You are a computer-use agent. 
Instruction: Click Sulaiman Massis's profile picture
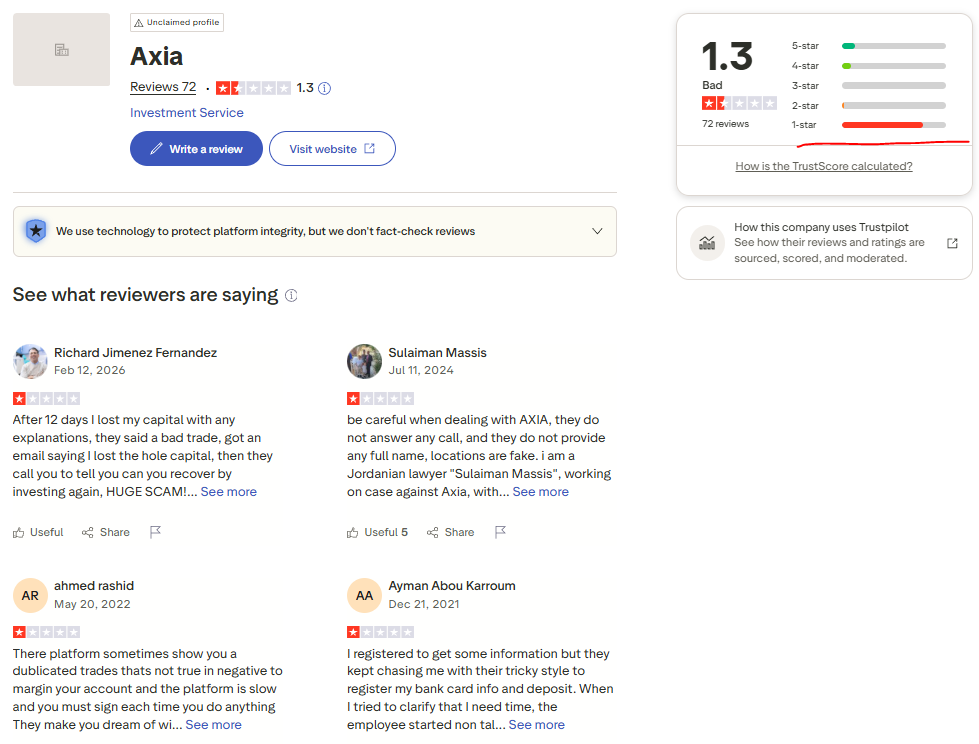coord(364,362)
